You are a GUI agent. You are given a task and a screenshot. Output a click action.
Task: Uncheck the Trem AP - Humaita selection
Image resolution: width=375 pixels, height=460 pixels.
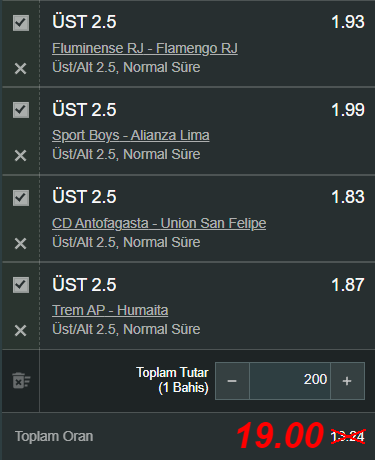pyautogui.click(x=21, y=285)
